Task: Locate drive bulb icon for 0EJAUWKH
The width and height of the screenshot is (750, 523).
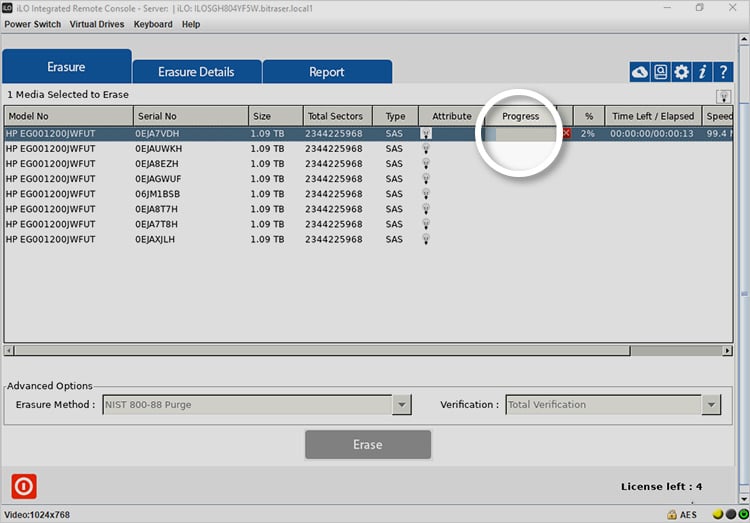Action: pos(426,149)
